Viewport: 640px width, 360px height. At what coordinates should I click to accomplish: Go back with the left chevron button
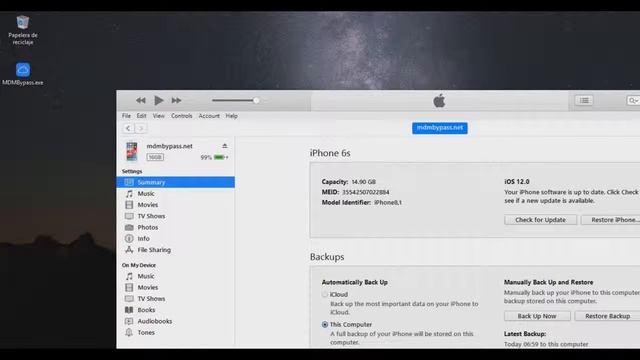tap(128, 128)
